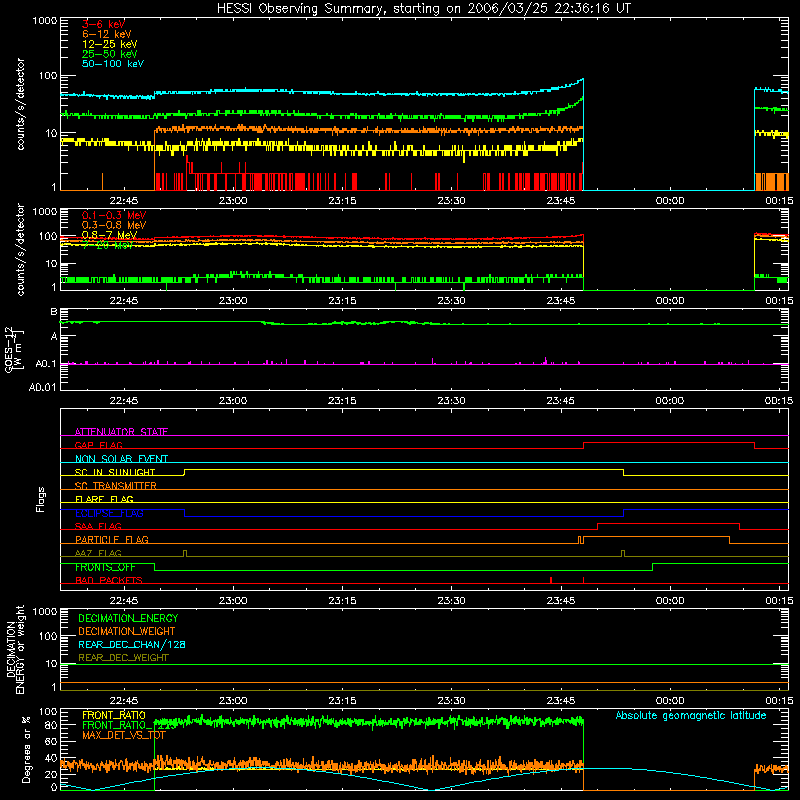Viewport: 800px width, 800px height.
Task: Click the REAR_DEC_CHAN/128 legend label
Action: 132,644
